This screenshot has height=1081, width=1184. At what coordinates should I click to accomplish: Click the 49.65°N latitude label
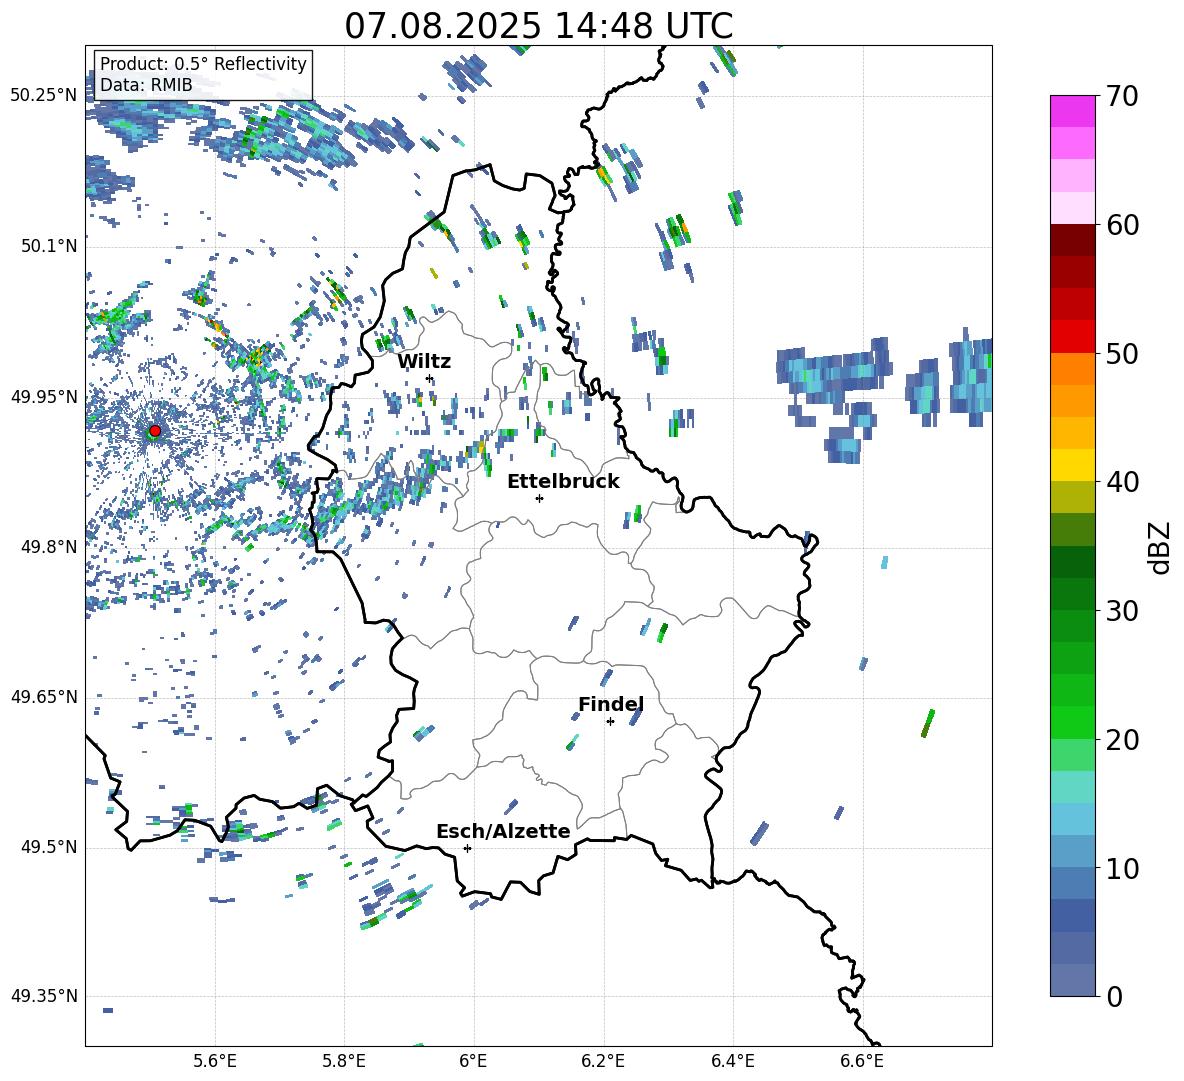click(44, 696)
